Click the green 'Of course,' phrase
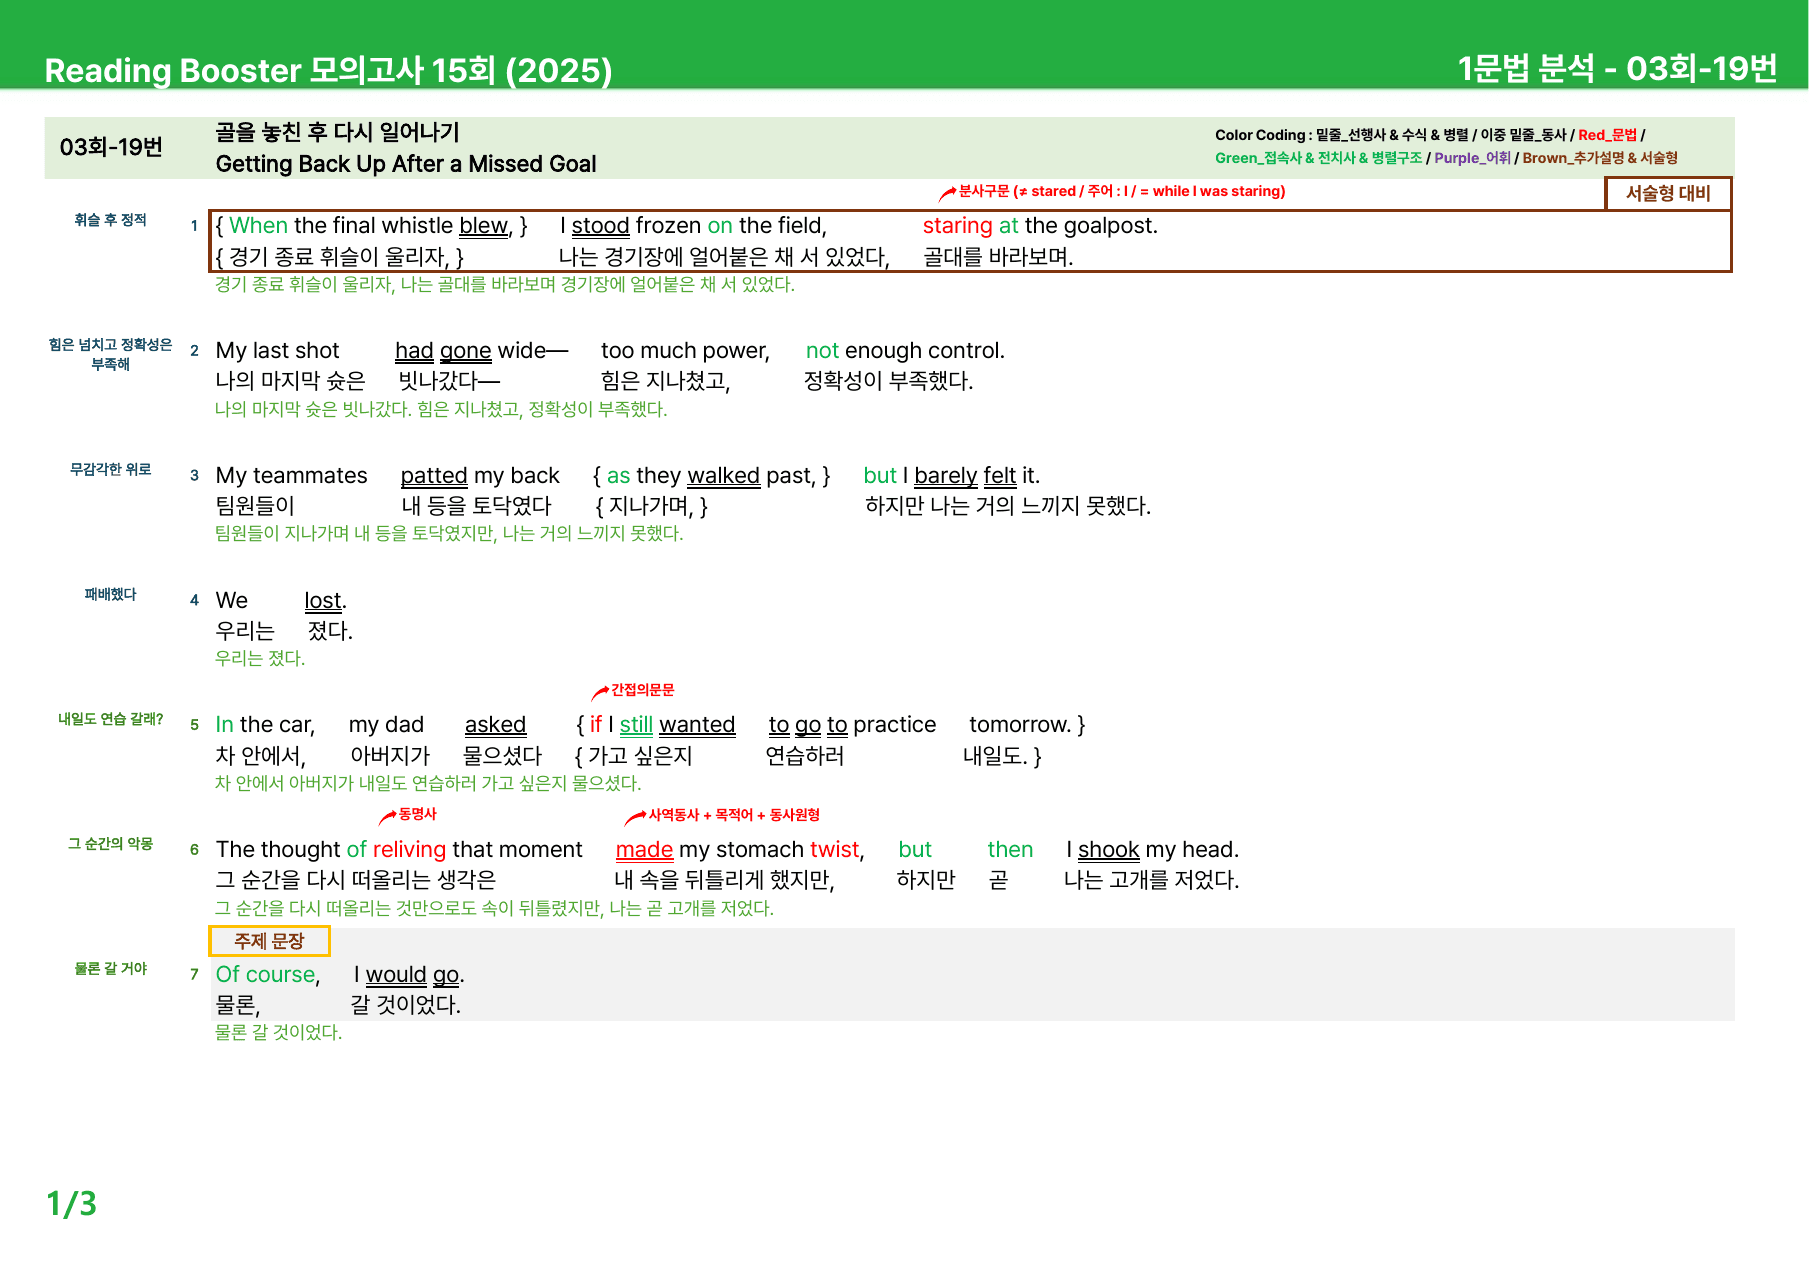Viewport: 1809px width, 1279px height. point(268,975)
